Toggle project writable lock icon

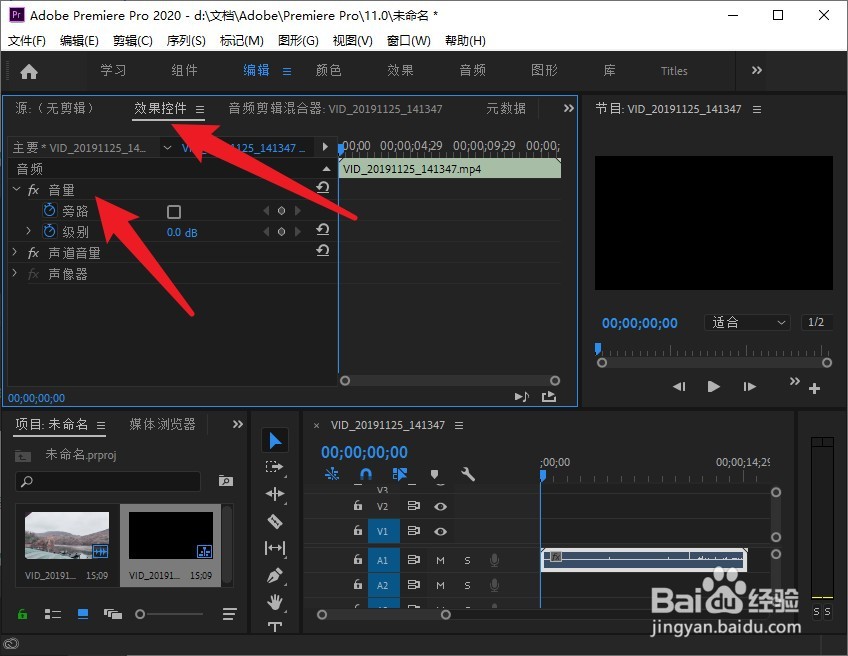pos(22,614)
